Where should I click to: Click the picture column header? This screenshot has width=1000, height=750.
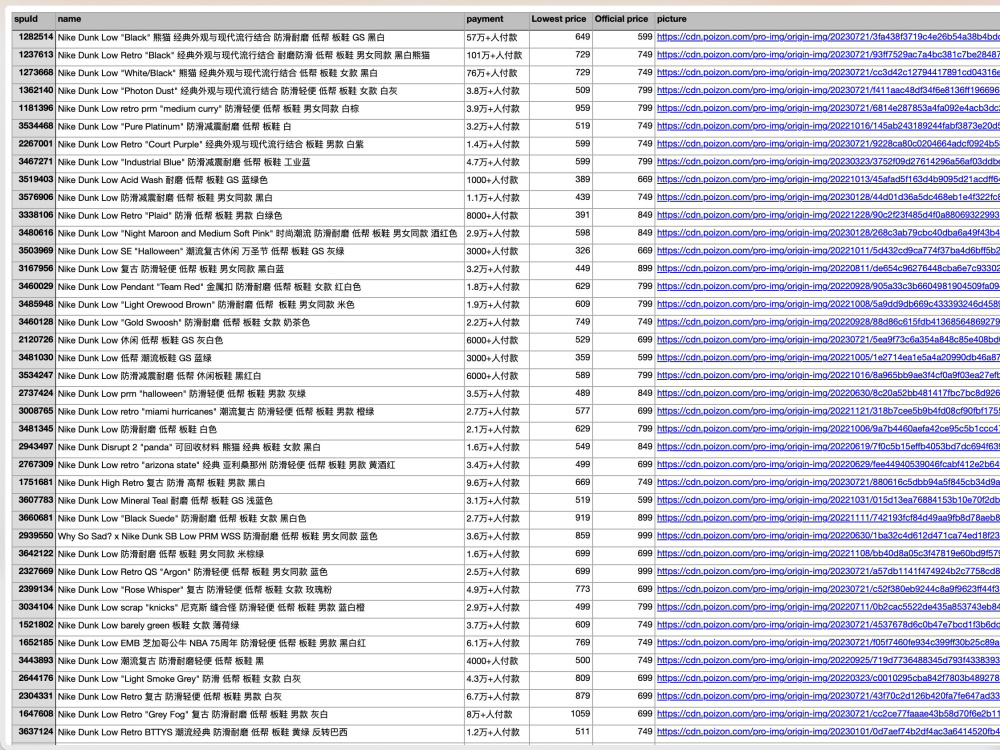click(827, 20)
